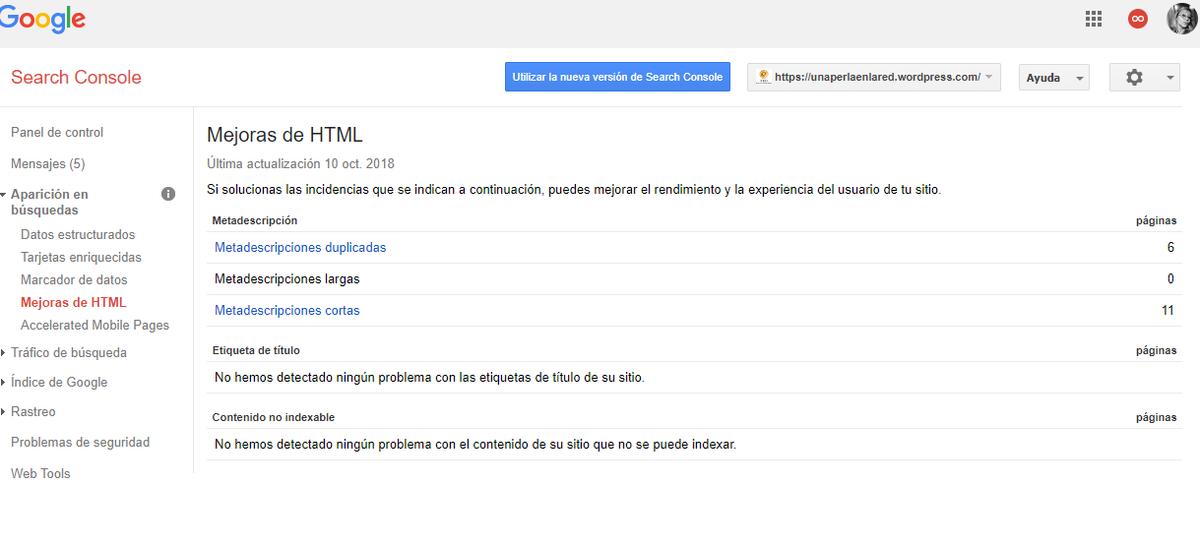The image size is (1200, 546).
Task: Go to Panel de control
Action: coord(57,132)
